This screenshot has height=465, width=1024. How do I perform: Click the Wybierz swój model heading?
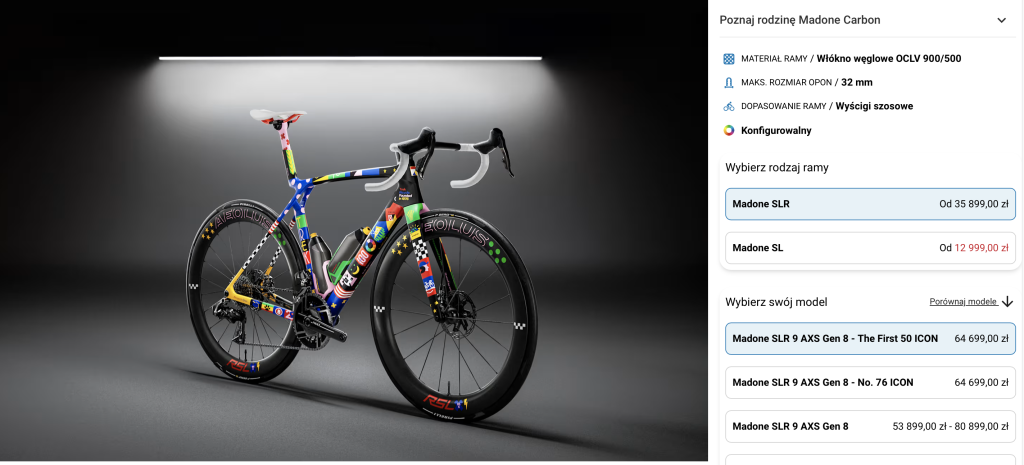pyautogui.click(x=776, y=302)
